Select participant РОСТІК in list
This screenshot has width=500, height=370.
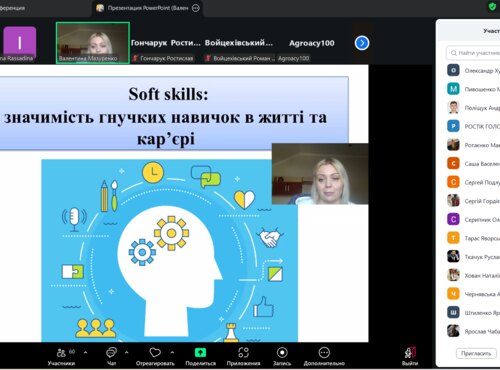coord(473,126)
